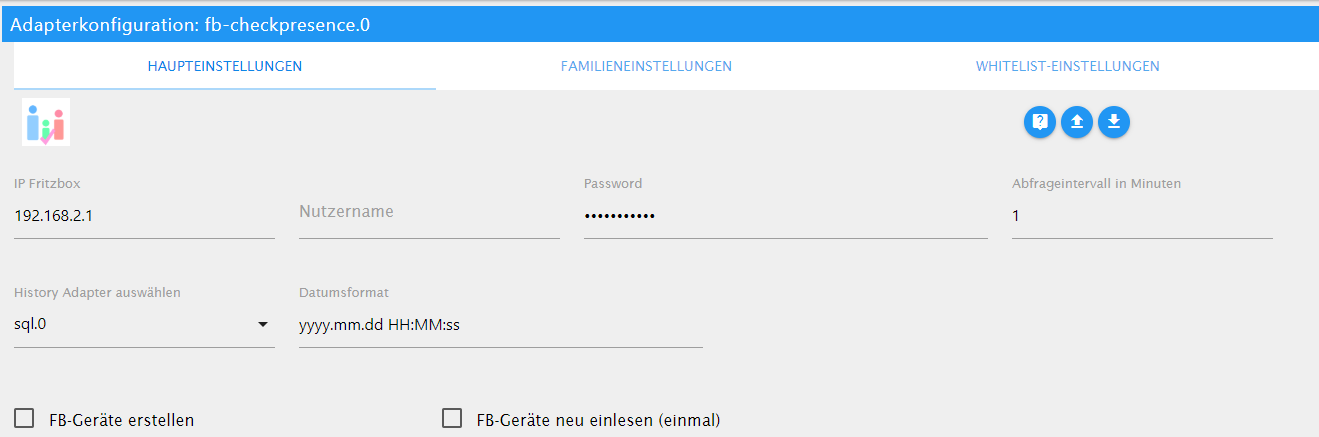This screenshot has height=437, width=1319.
Task: Click the download configuration arrow icon
Action: coord(1114,122)
